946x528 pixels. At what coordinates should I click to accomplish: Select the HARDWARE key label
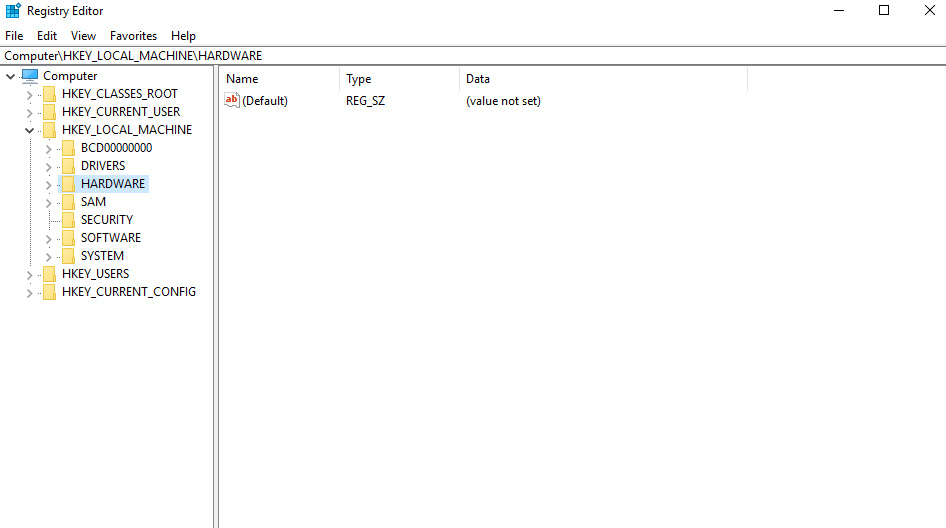[113, 184]
